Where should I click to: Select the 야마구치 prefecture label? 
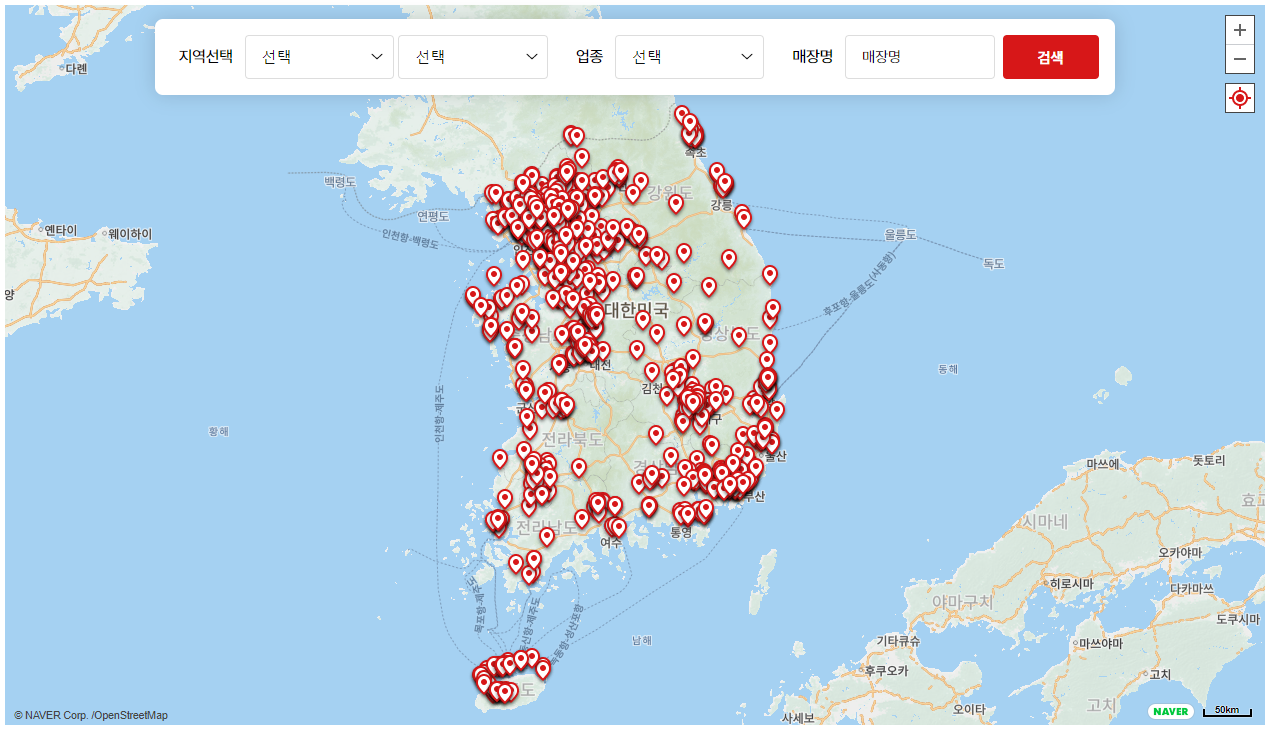point(962,603)
